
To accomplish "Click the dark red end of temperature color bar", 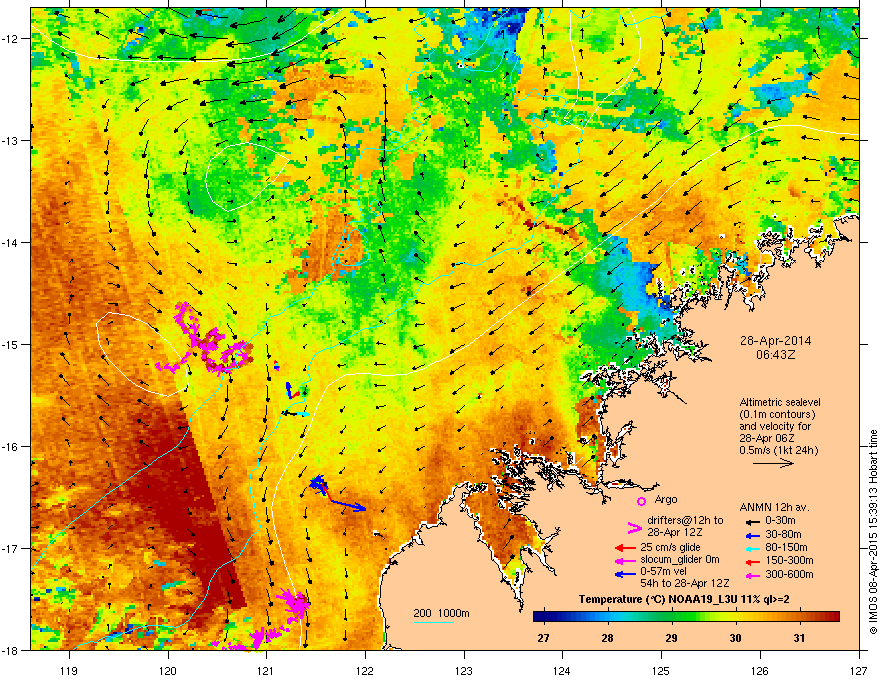I will pos(833,617).
